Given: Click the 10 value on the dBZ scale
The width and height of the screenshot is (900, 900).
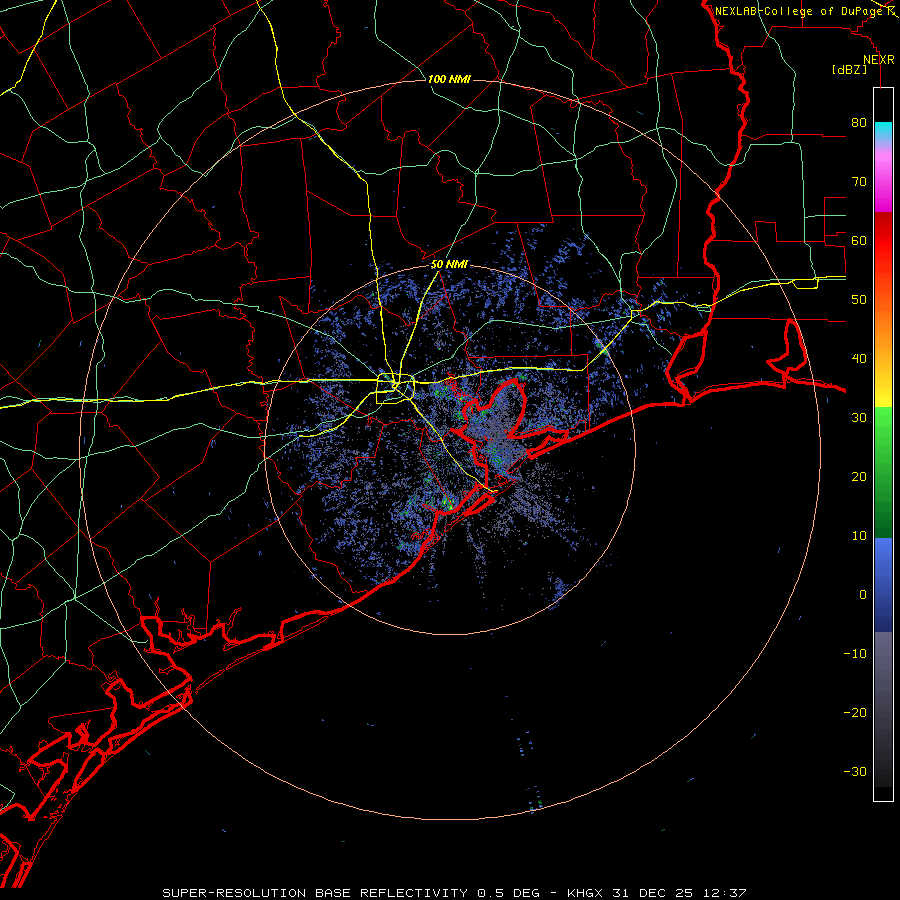Looking at the screenshot, I should pos(859,536).
